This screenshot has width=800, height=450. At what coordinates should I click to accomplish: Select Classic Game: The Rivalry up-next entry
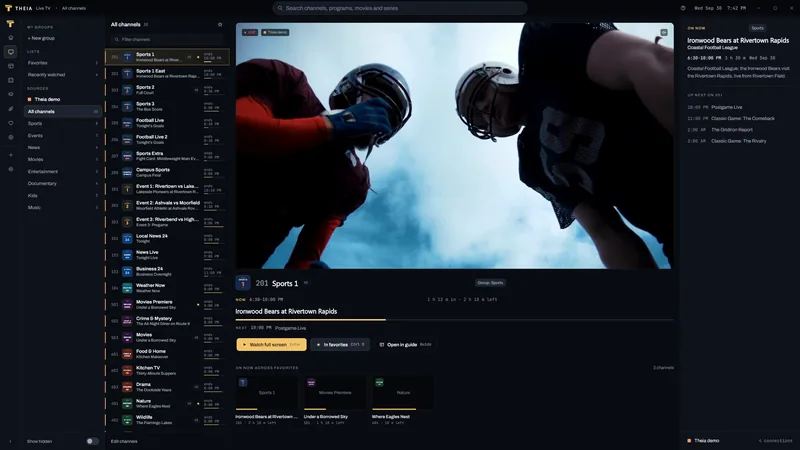coord(739,141)
